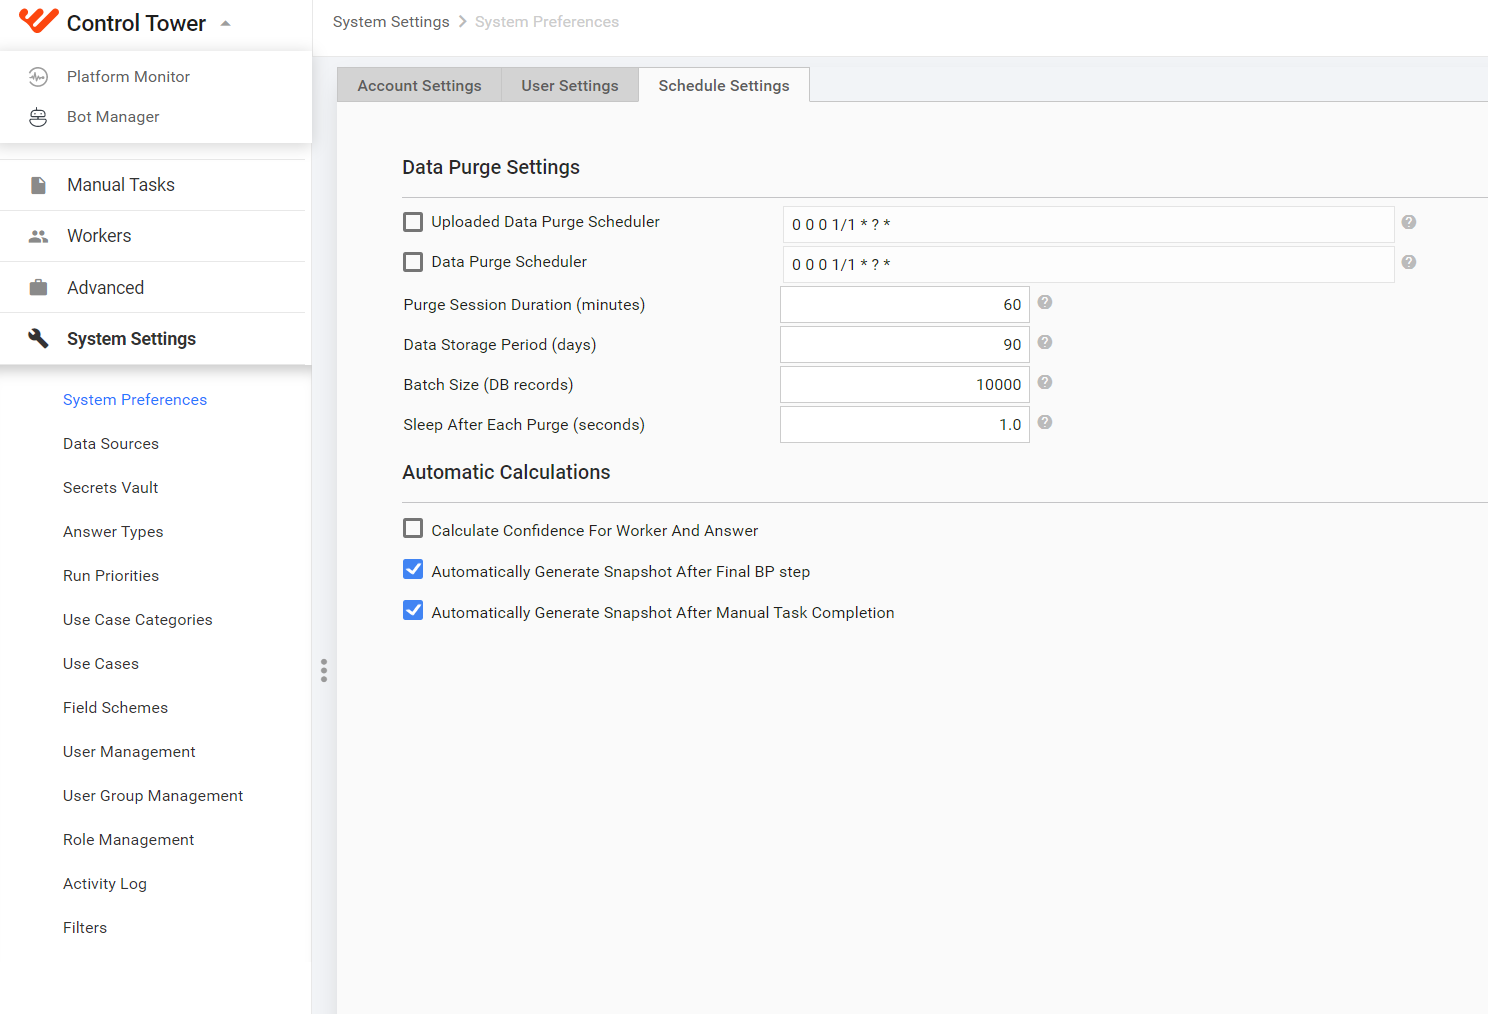Click the breadcrumb chevron separator
This screenshot has width=1488, height=1014.
pos(463,22)
